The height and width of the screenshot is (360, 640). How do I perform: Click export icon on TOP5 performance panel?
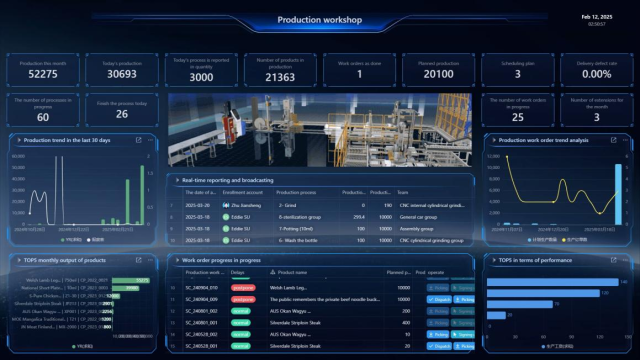pyautogui.click(x=613, y=260)
